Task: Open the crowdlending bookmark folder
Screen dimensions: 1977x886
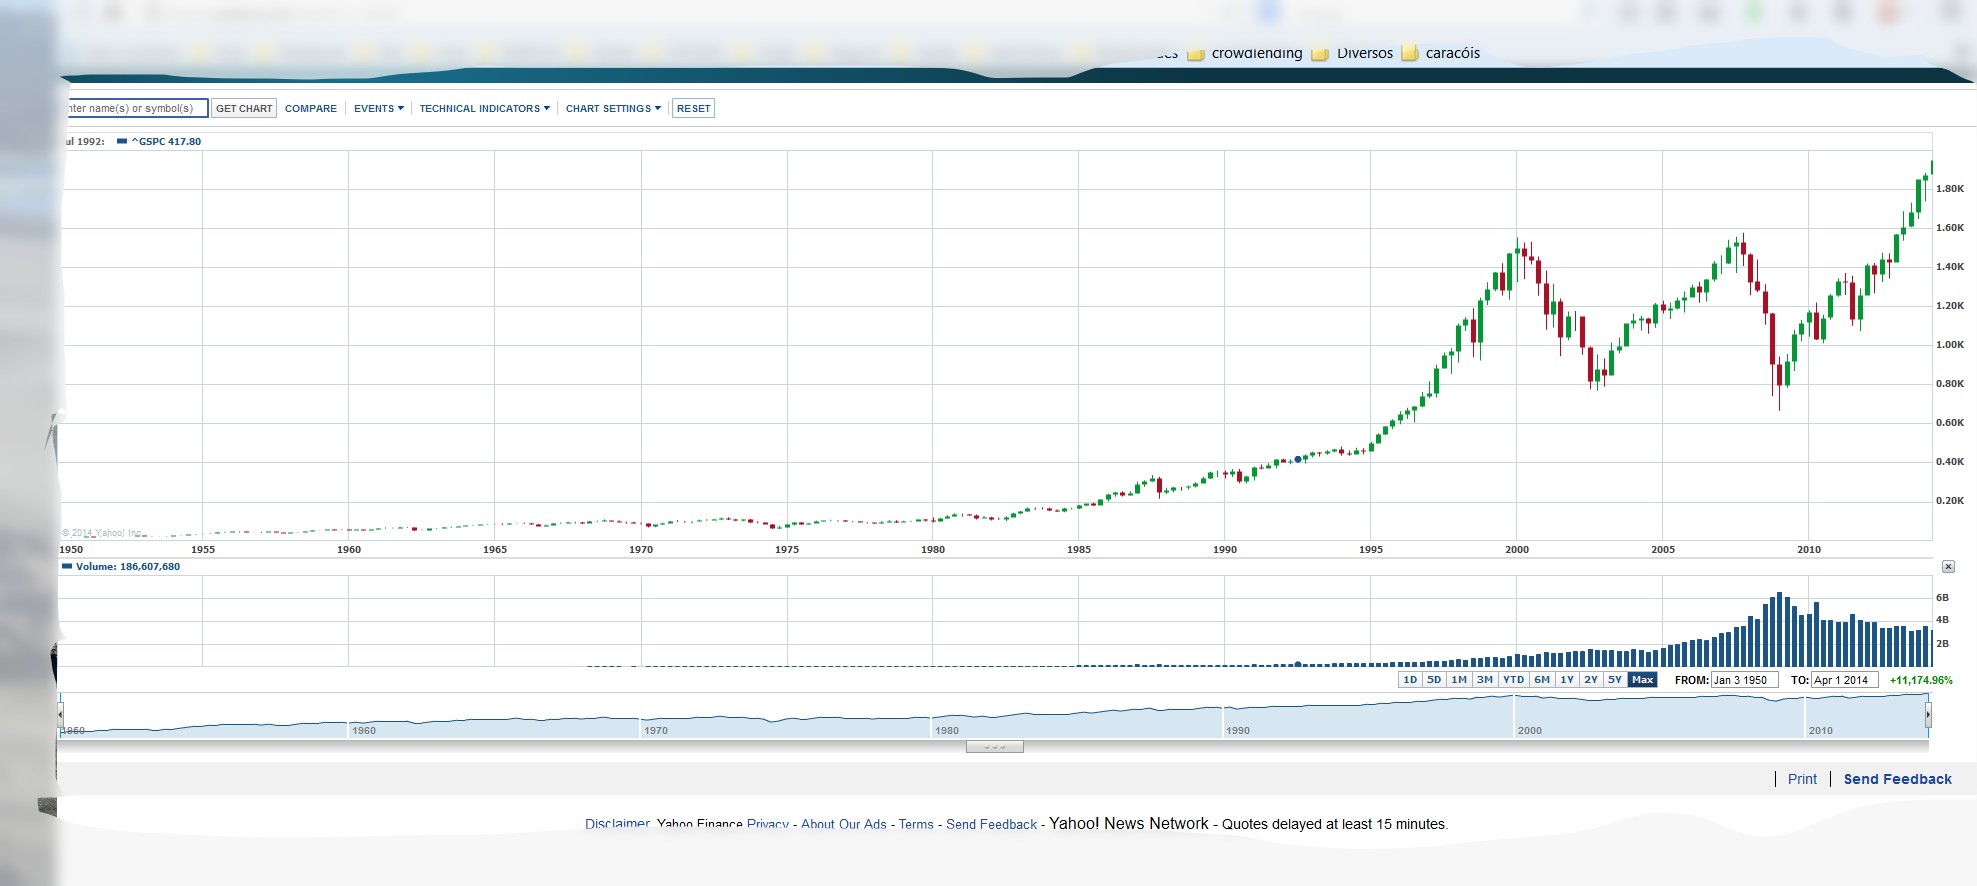Action: click(x=1245, y=53)
